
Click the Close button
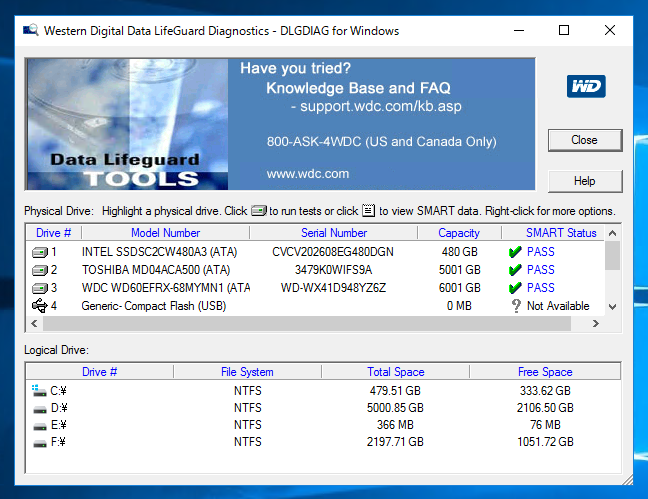585,140
